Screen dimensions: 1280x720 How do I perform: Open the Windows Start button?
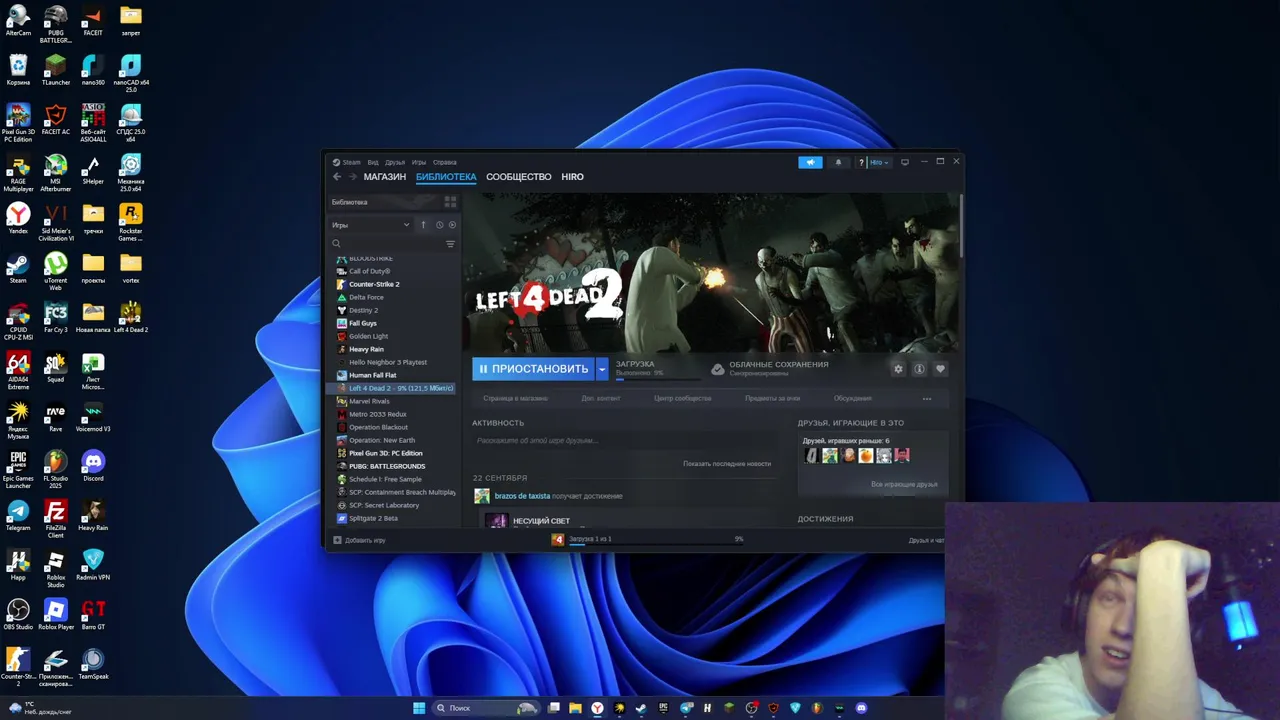pyautogui.click(x=419, y=708)
